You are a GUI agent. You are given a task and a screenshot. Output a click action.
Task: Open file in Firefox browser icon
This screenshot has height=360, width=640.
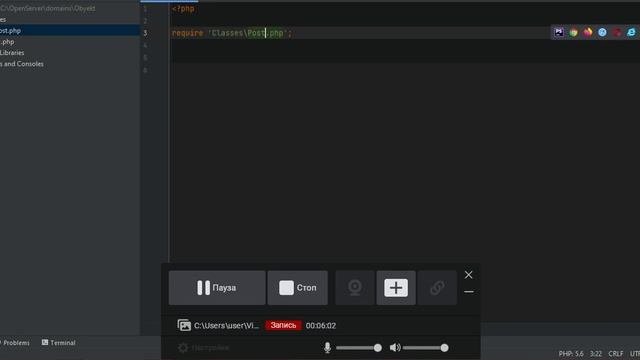pos(588,32)
